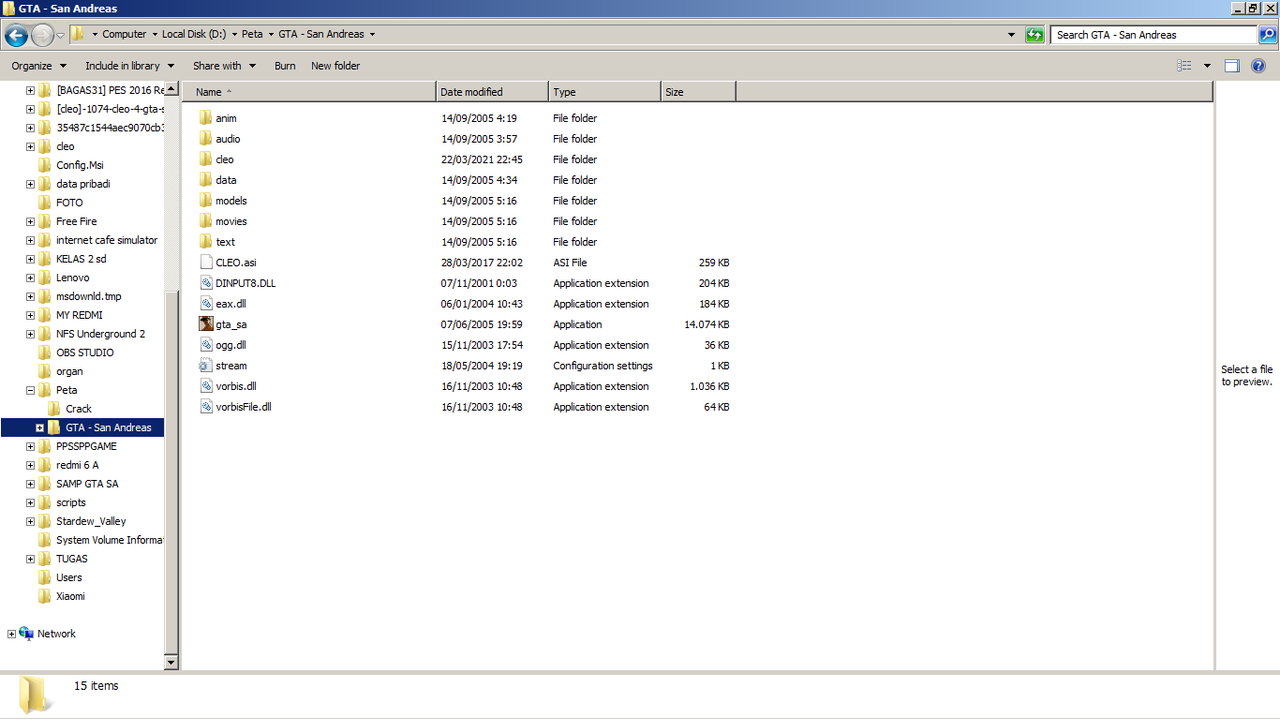Click Peta in the address breadcrumb
Screen dimensions: 1280x720
click(x=252, y=34)
